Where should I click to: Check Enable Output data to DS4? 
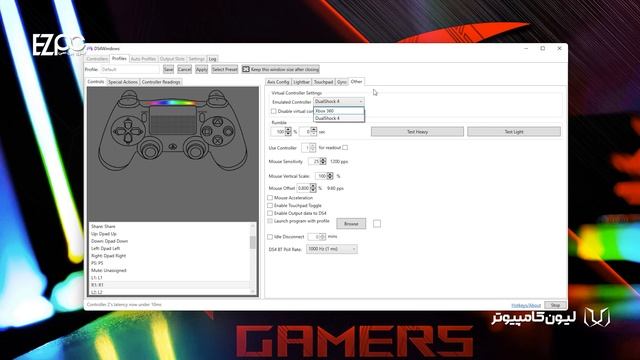270,213
